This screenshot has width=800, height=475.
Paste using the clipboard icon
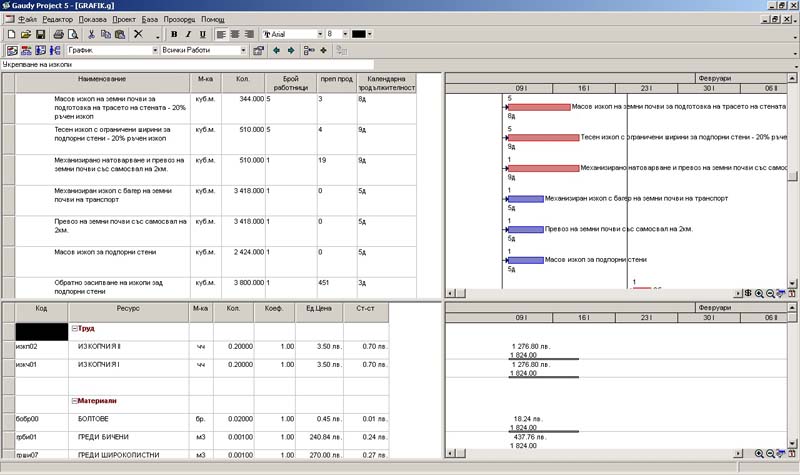[120, 34]
